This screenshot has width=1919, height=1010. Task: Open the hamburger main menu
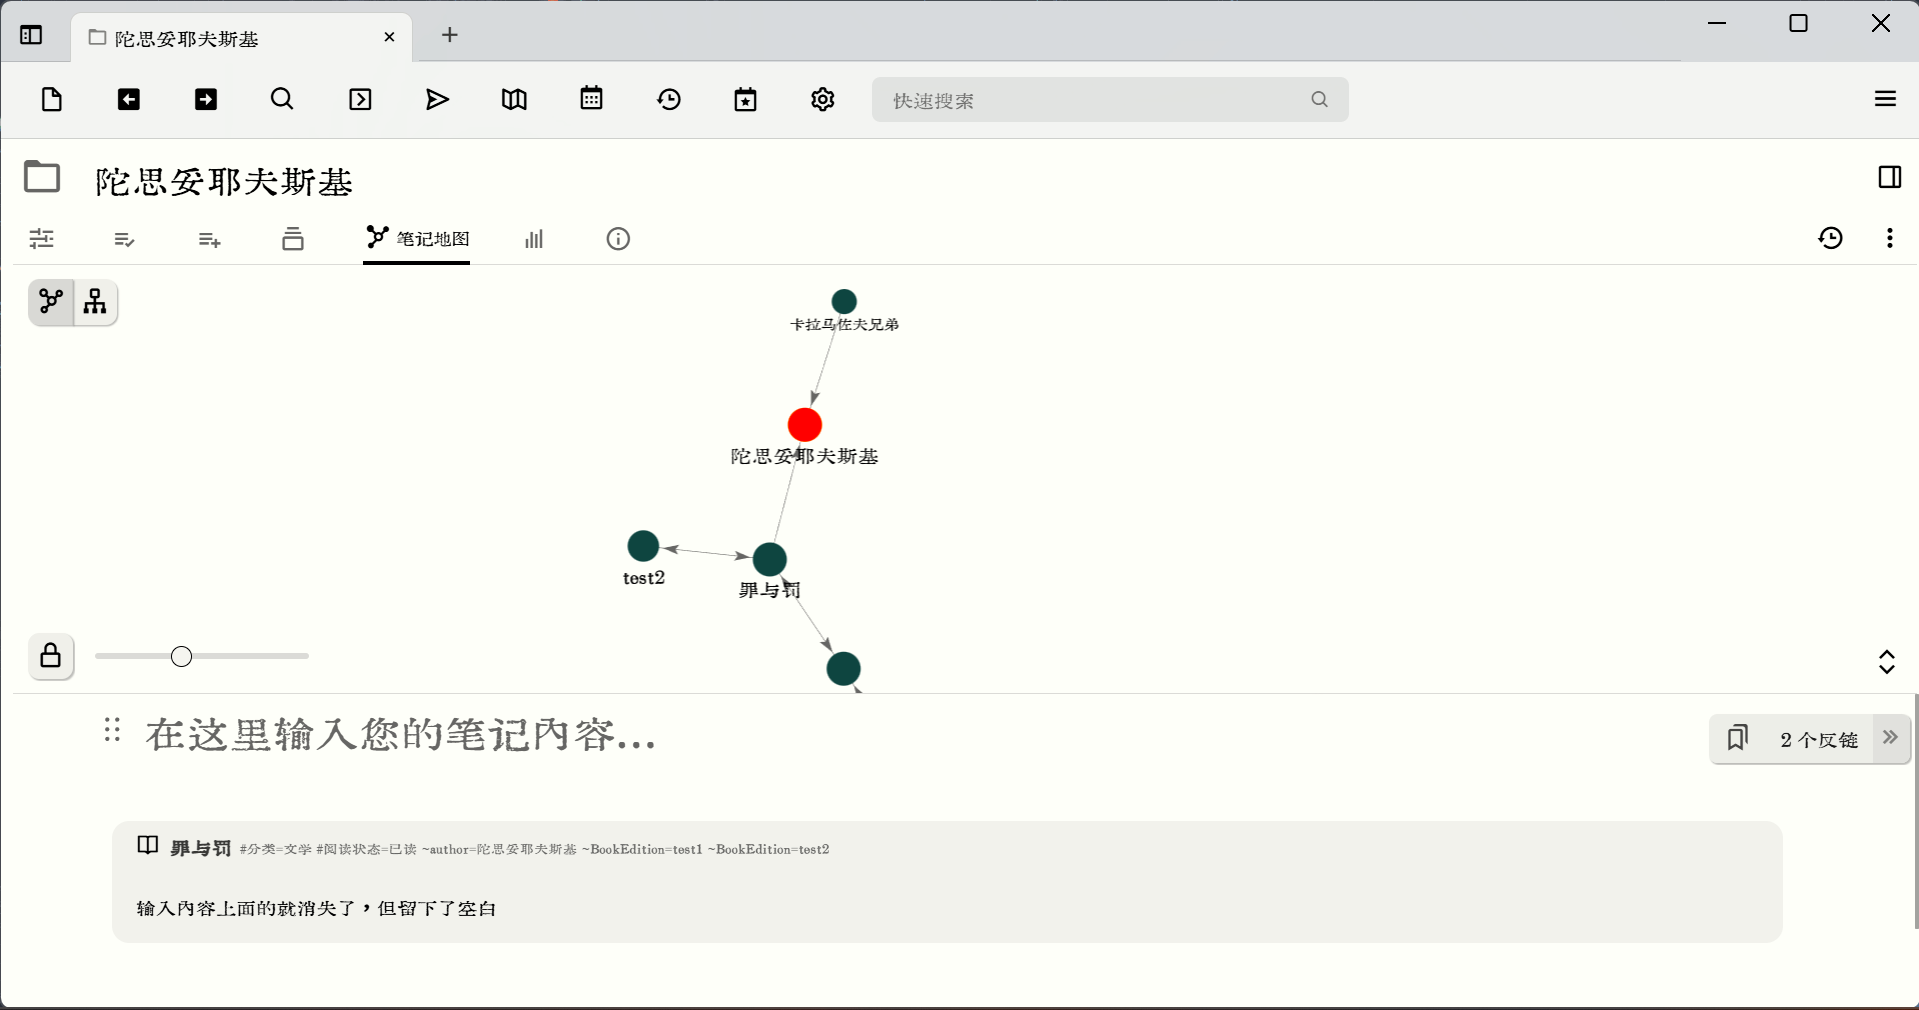pyautogui.click(x=1885, y=99)
